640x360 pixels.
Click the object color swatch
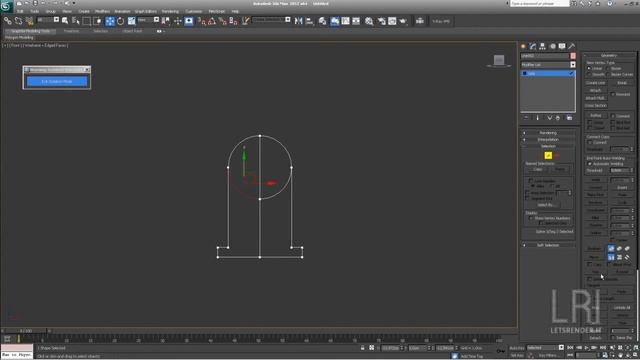tap(573, 56)
